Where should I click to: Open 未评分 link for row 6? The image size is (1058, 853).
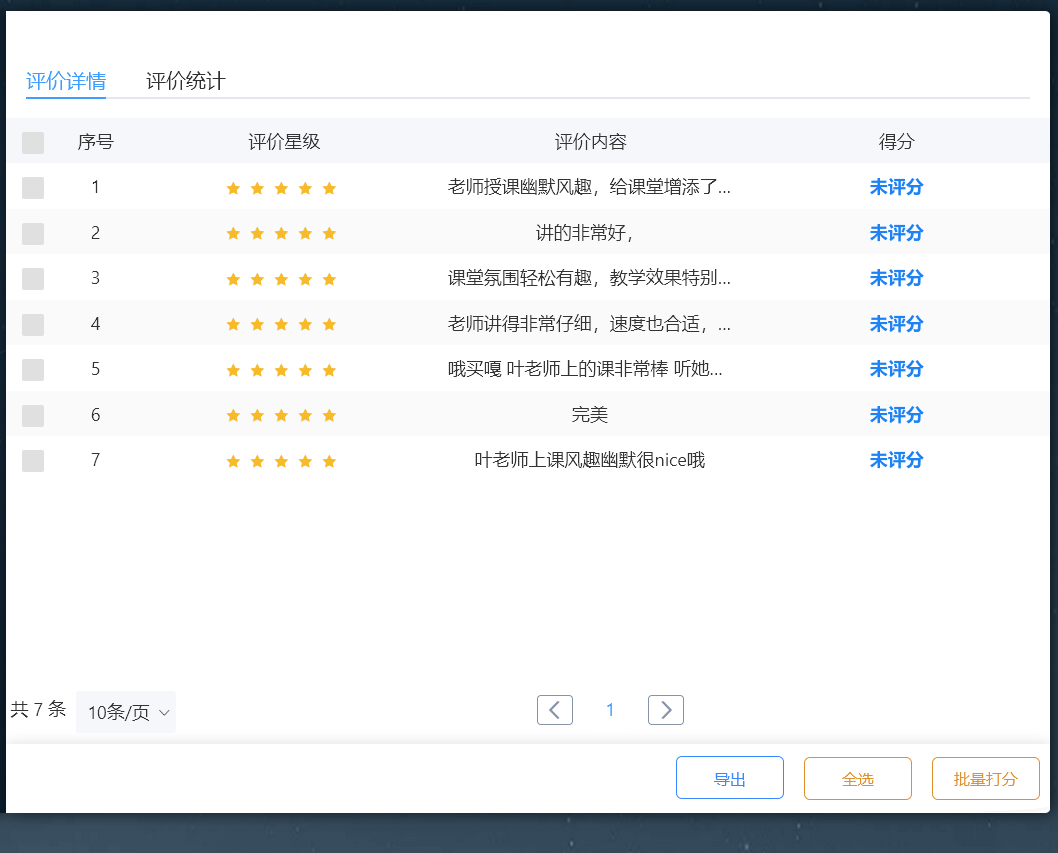896,415
